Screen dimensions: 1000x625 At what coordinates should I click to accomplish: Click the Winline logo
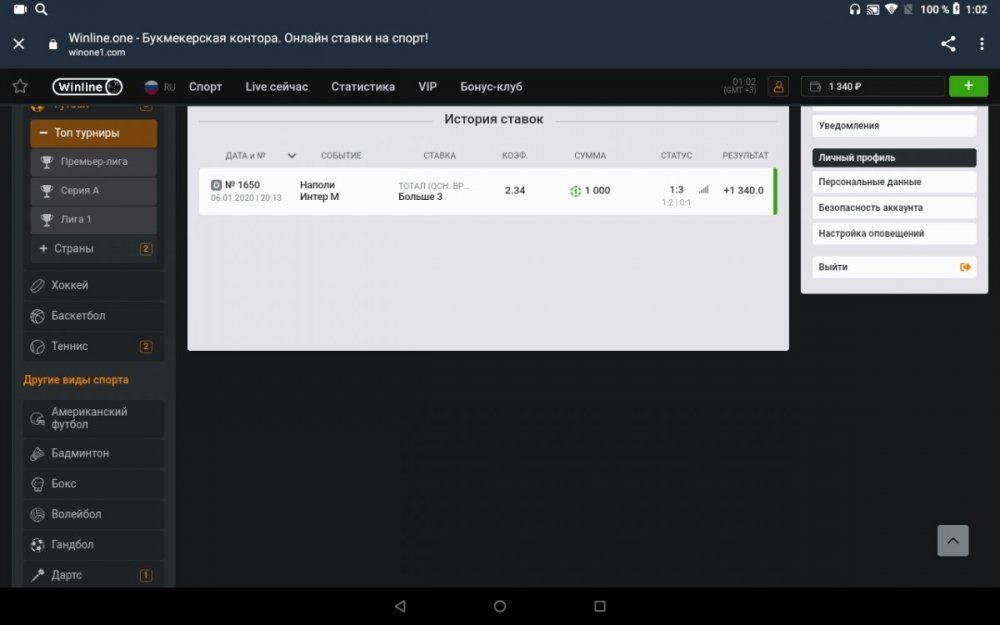pos(88,87)
